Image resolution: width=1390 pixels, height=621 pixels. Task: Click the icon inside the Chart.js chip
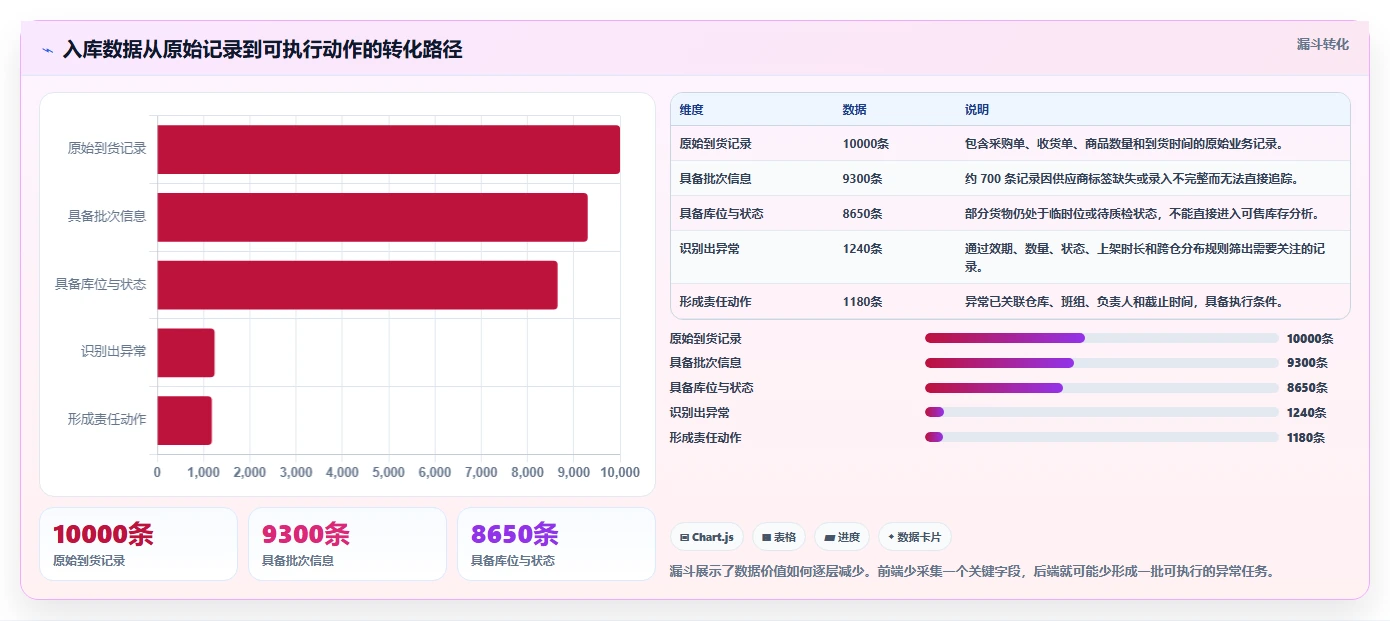[684, 537]
